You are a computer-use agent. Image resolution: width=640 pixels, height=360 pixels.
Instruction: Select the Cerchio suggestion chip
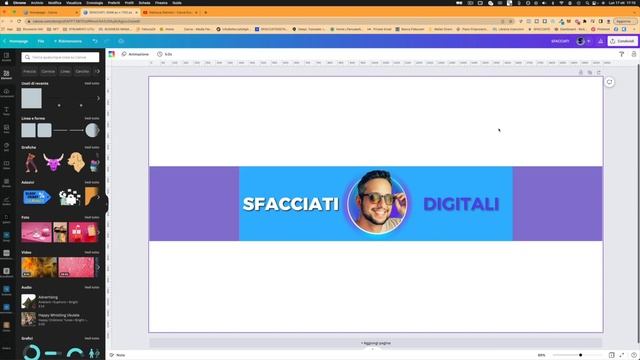point(82,71)
